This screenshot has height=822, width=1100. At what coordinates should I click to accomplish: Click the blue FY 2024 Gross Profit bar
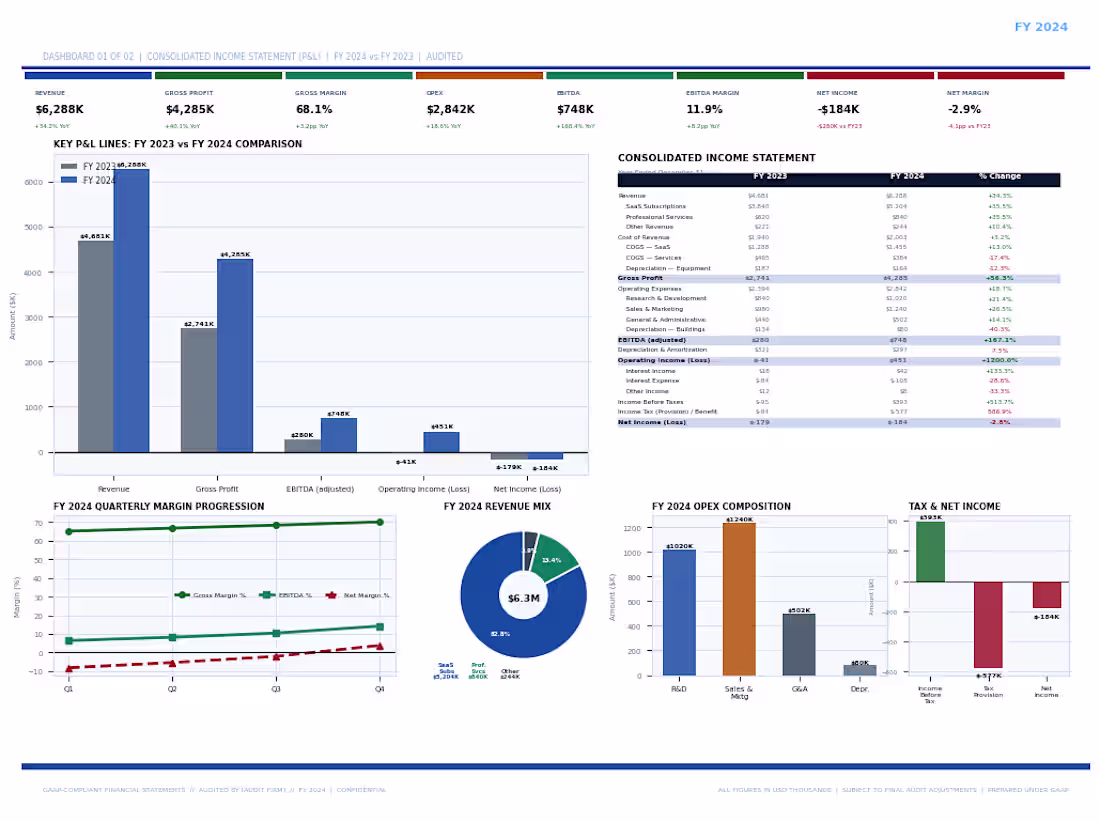pos(235,356)
